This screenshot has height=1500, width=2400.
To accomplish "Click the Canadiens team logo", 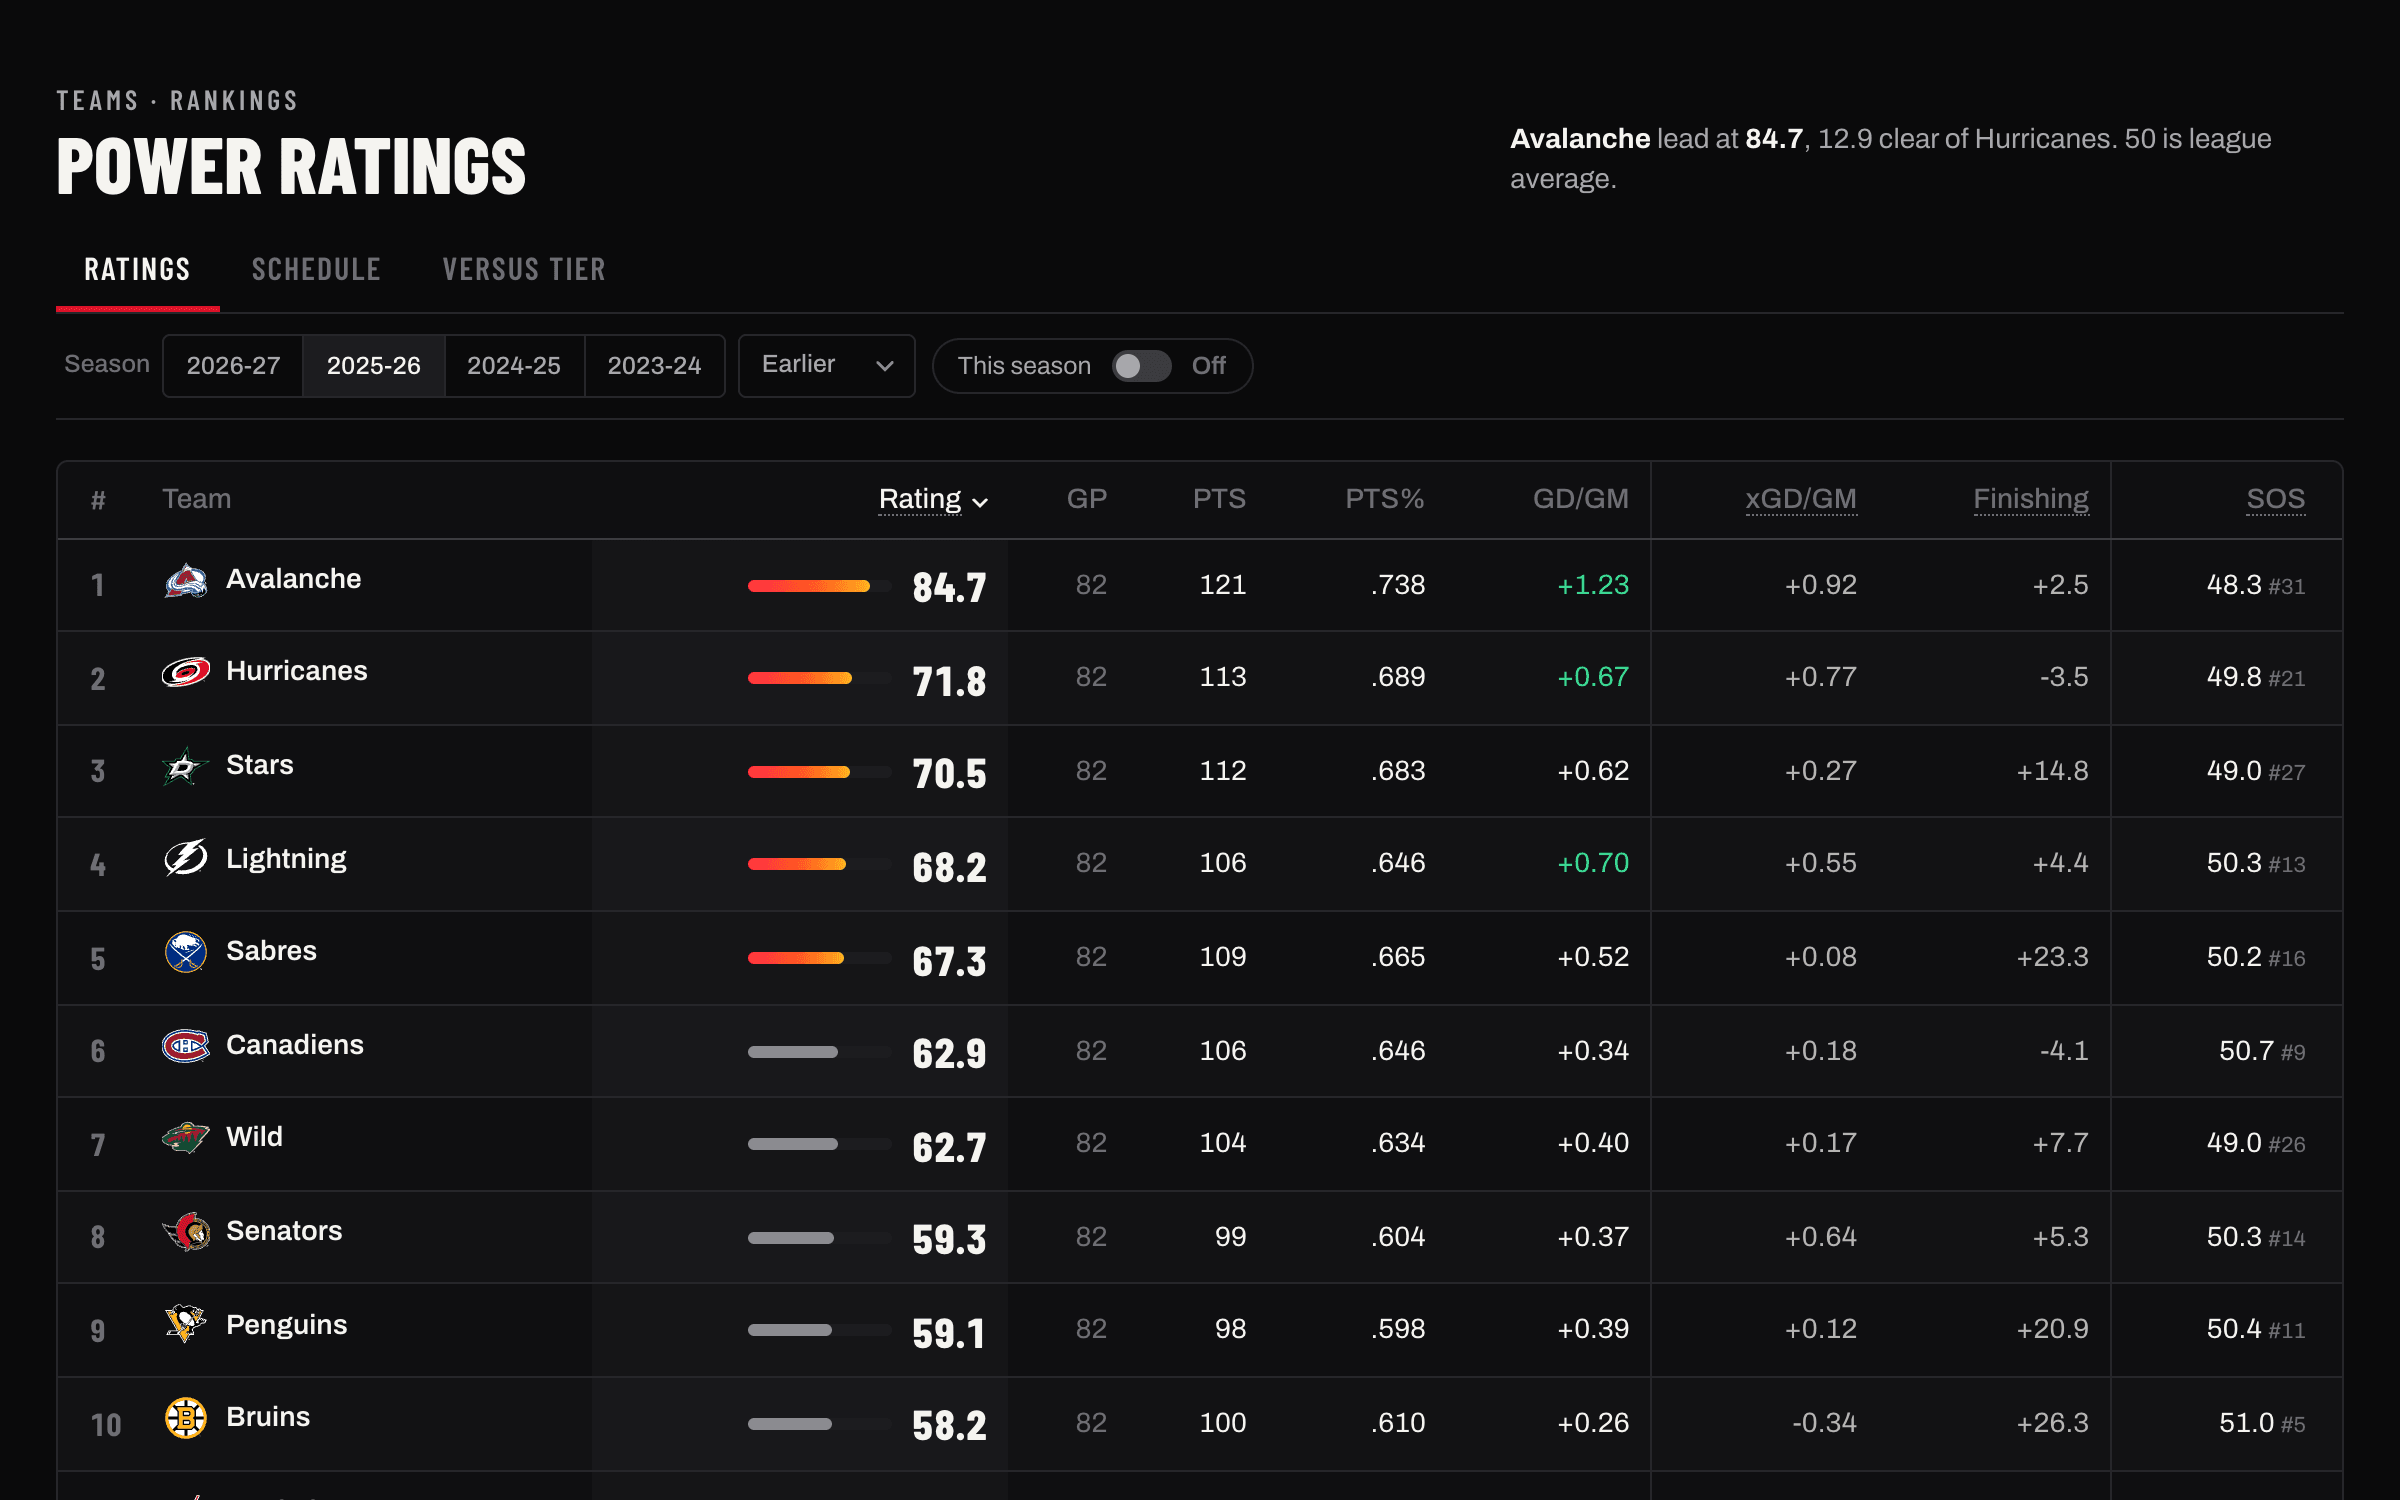I will [x=186, y=1046].
